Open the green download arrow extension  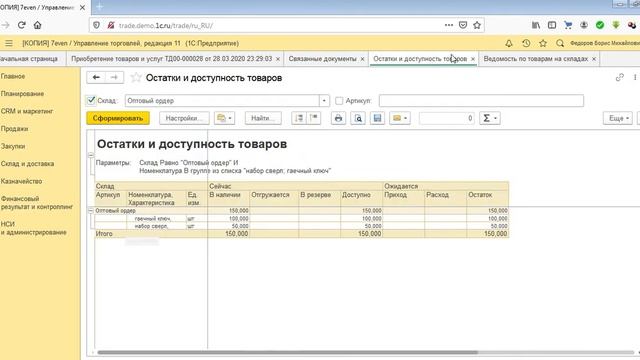click(x=616, y=25)
